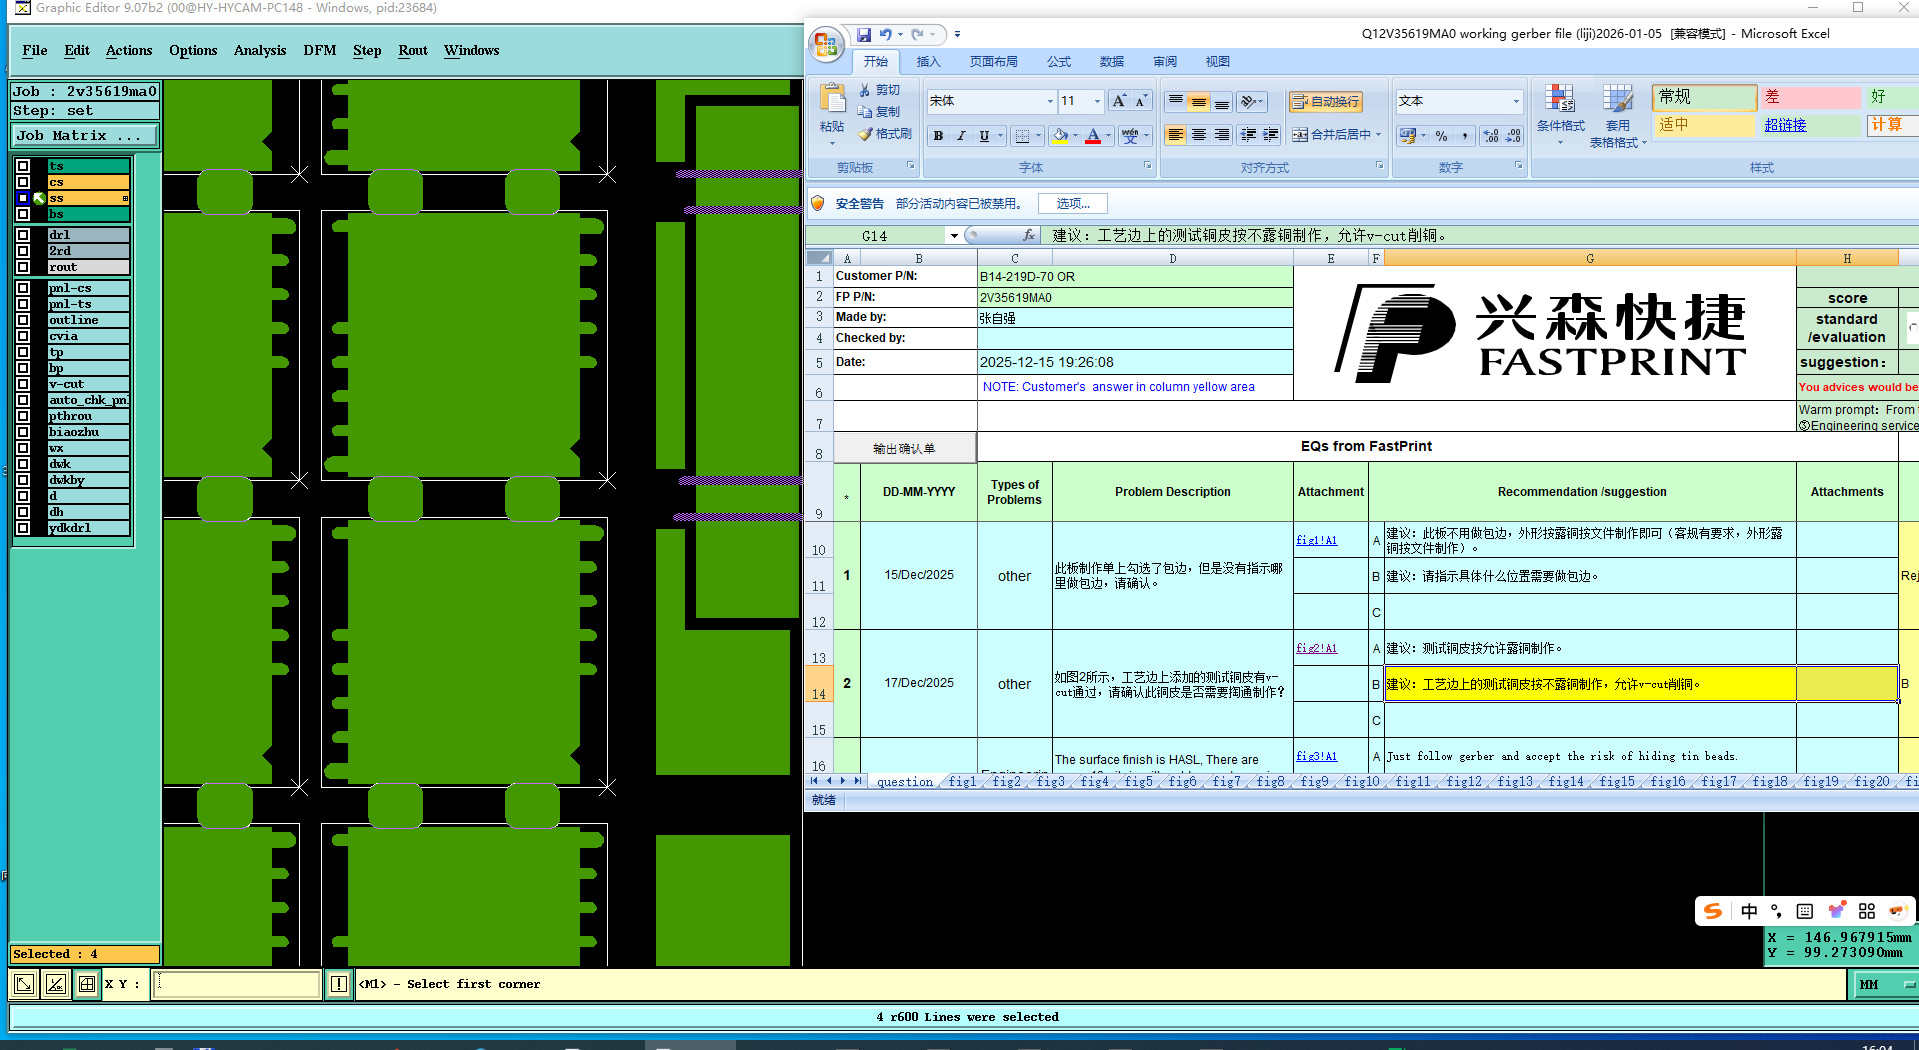Click the 输出确认单 button in spreadsheet
Image resolution: width=1919 pixels, height=1050 pixels.
904,449
